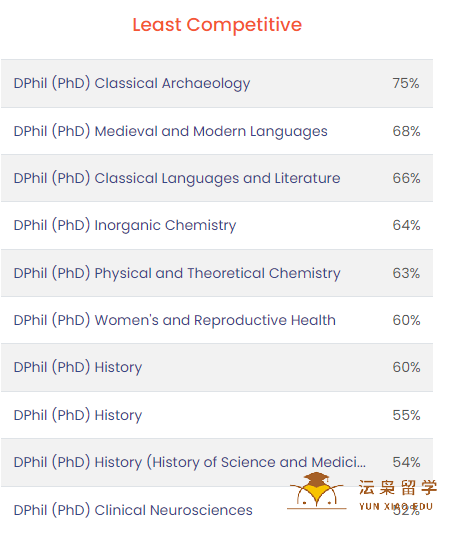
Task: Click the 60% beside Women's Reproductive Health
Action: pos(406,320)
